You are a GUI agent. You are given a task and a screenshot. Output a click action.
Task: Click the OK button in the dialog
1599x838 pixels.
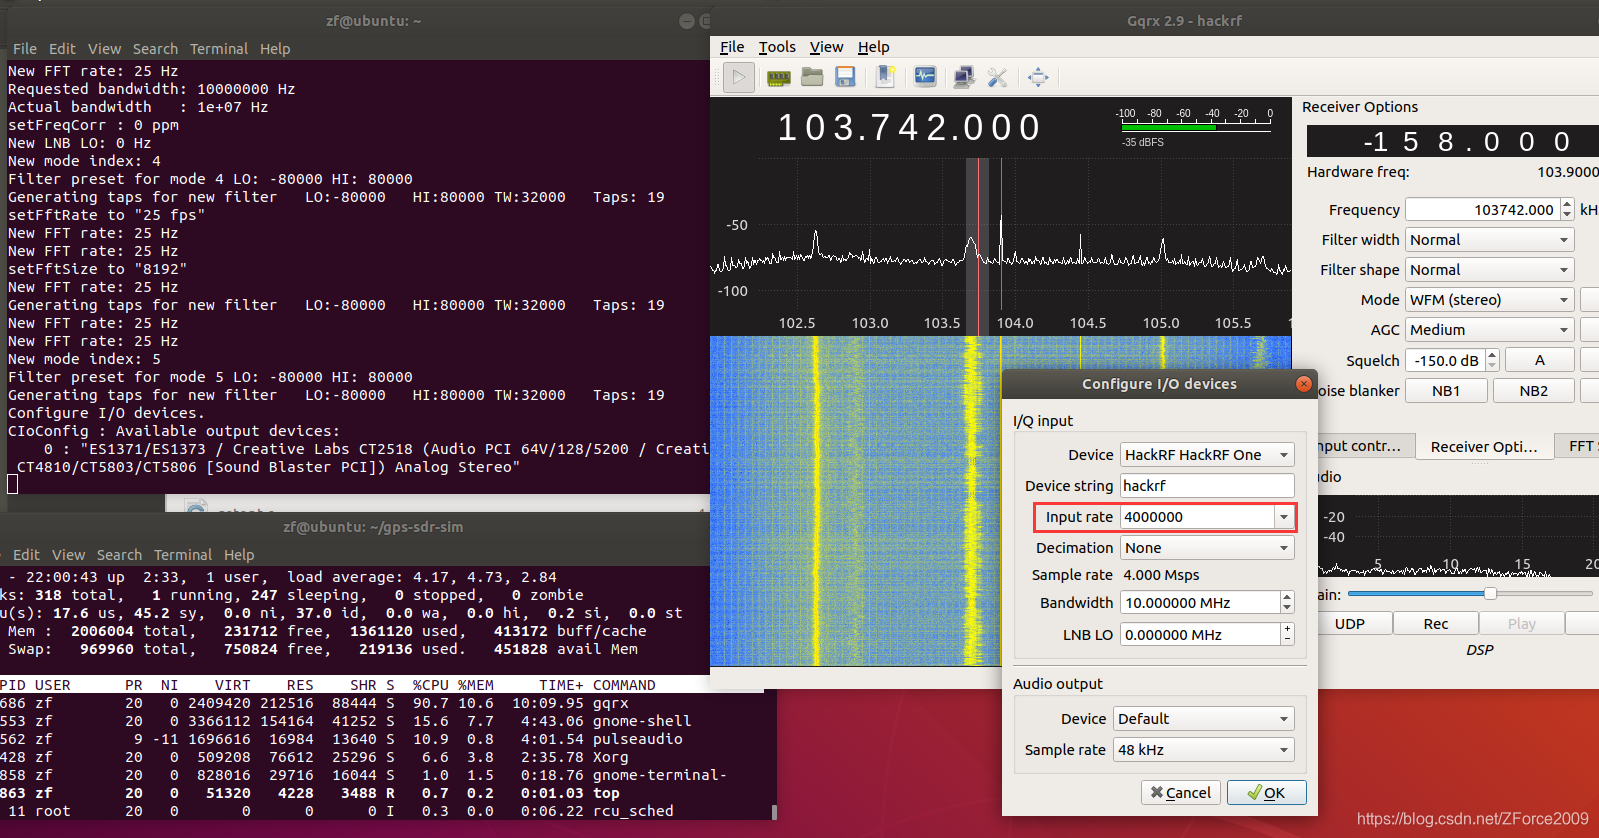[x=1266, y=793]
